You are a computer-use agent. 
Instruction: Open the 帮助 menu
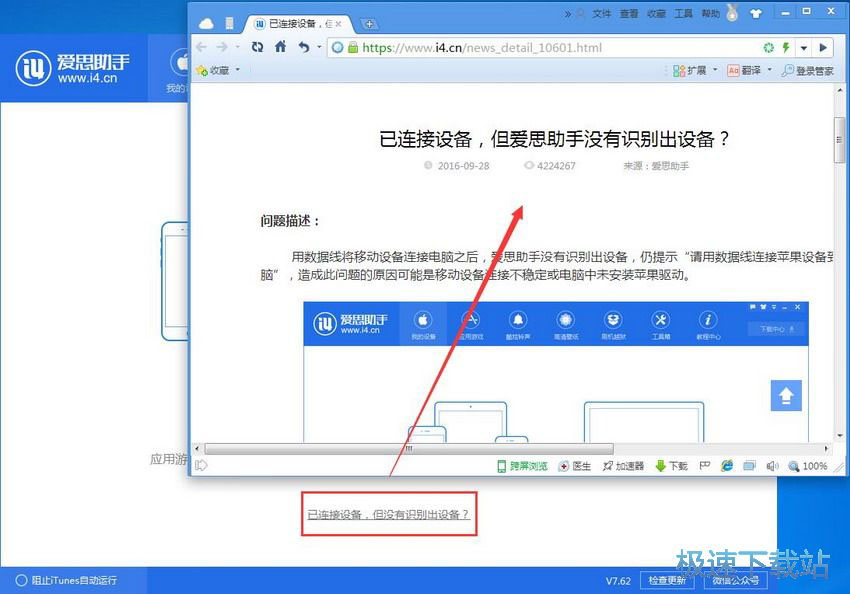point(710,14)
